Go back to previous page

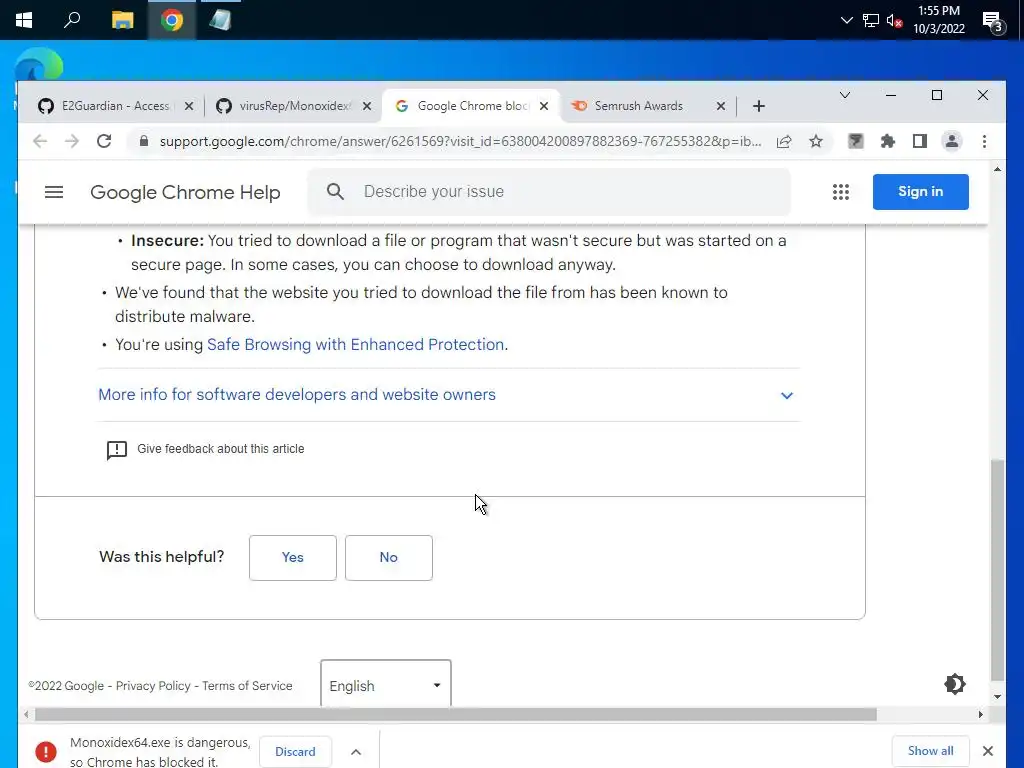pos(40,141)
